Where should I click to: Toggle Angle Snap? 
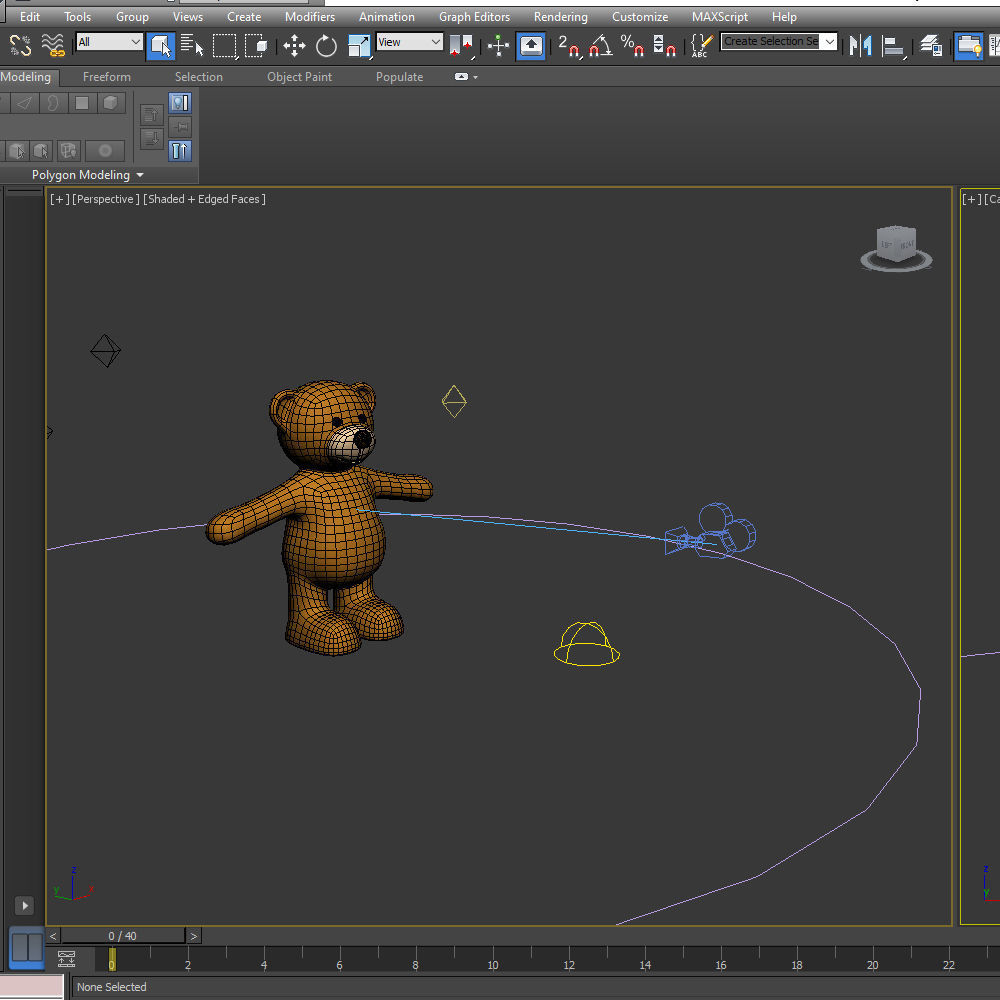click(x=600, y=45)
